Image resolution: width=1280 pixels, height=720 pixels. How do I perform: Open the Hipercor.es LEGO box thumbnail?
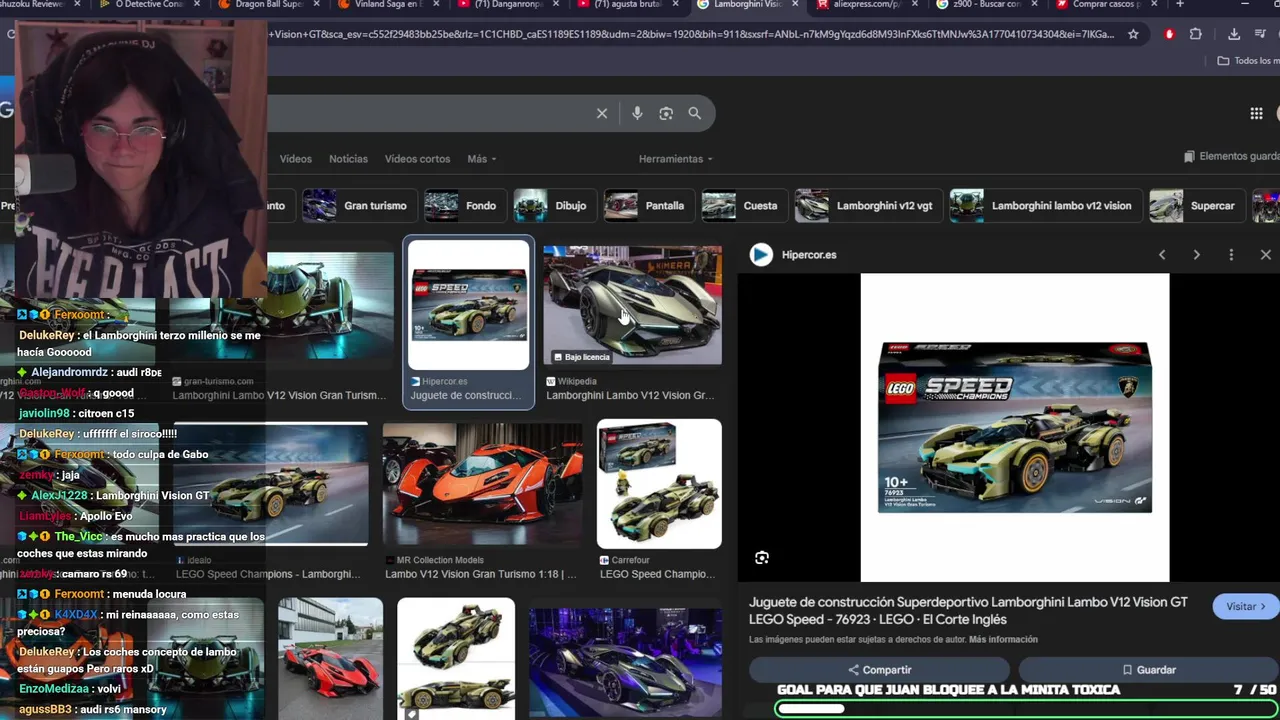click(x=468, y=305)
